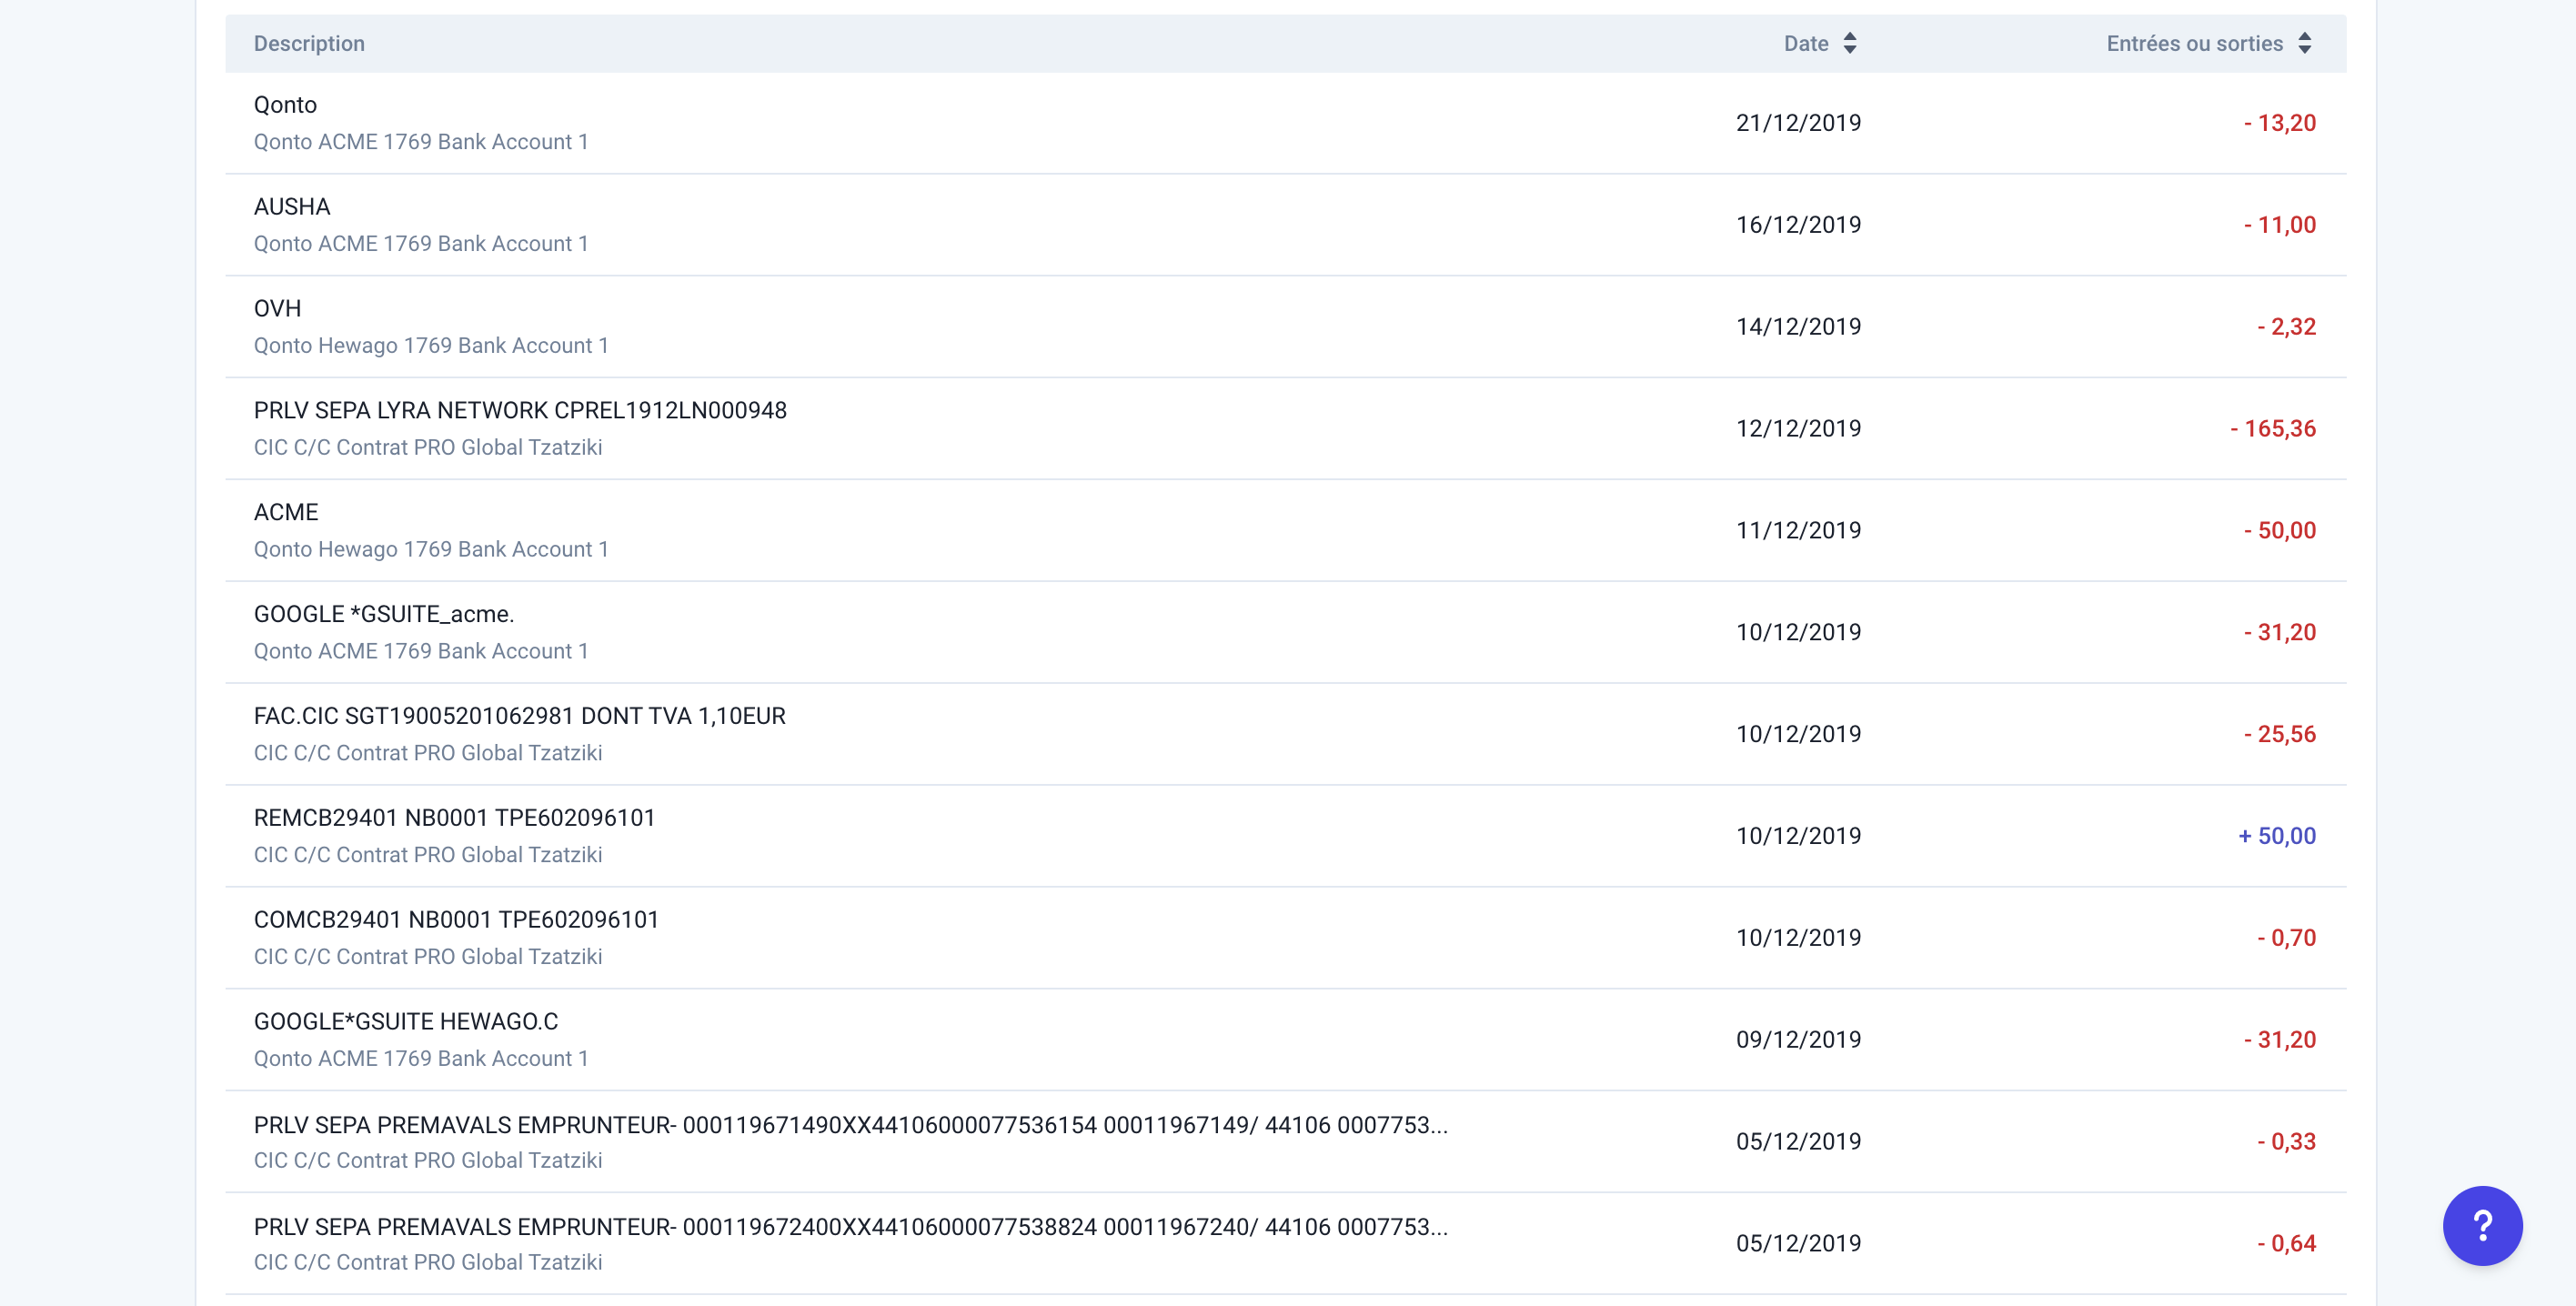2576x1306 pixels.
Task: Click the positive amount + 50,00
Action: click(x=2276, y=836)
